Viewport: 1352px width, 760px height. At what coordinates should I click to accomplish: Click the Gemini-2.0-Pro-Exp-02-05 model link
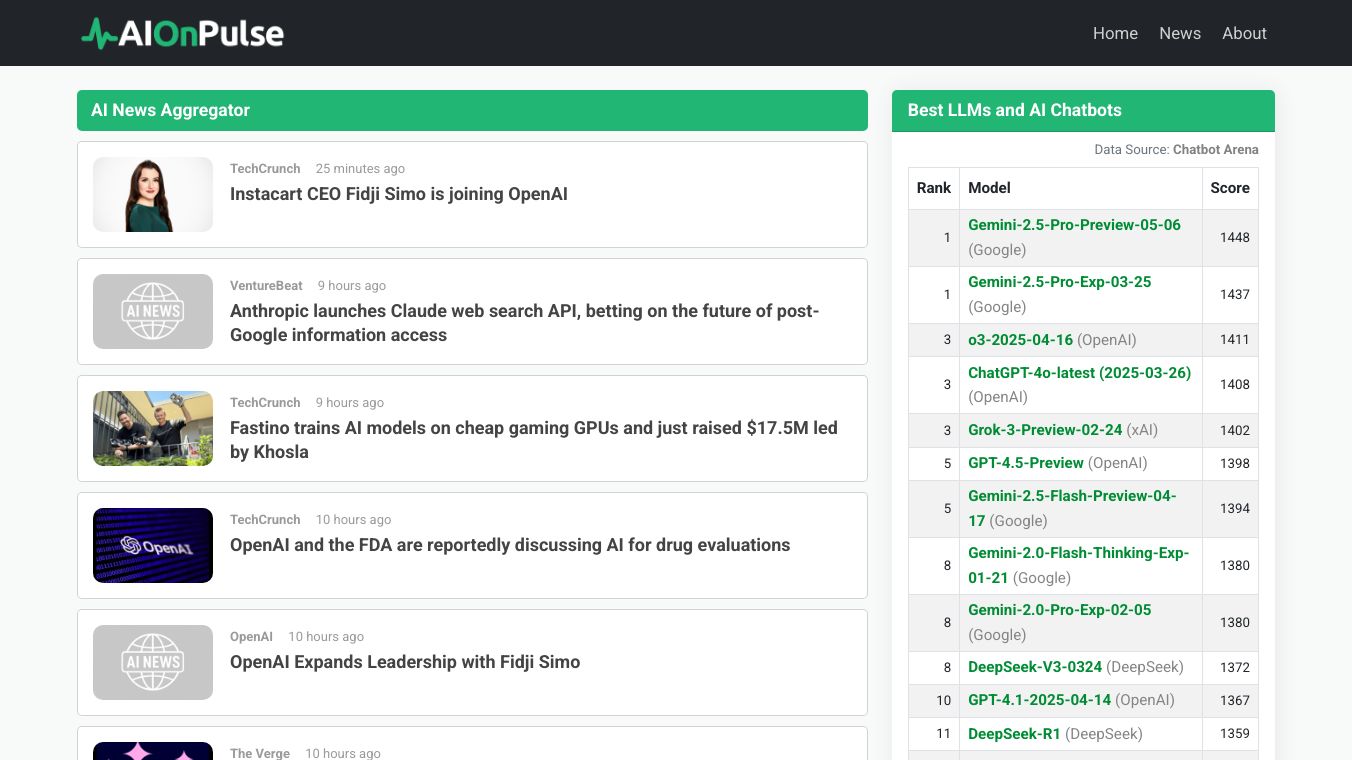[1059, 610]
